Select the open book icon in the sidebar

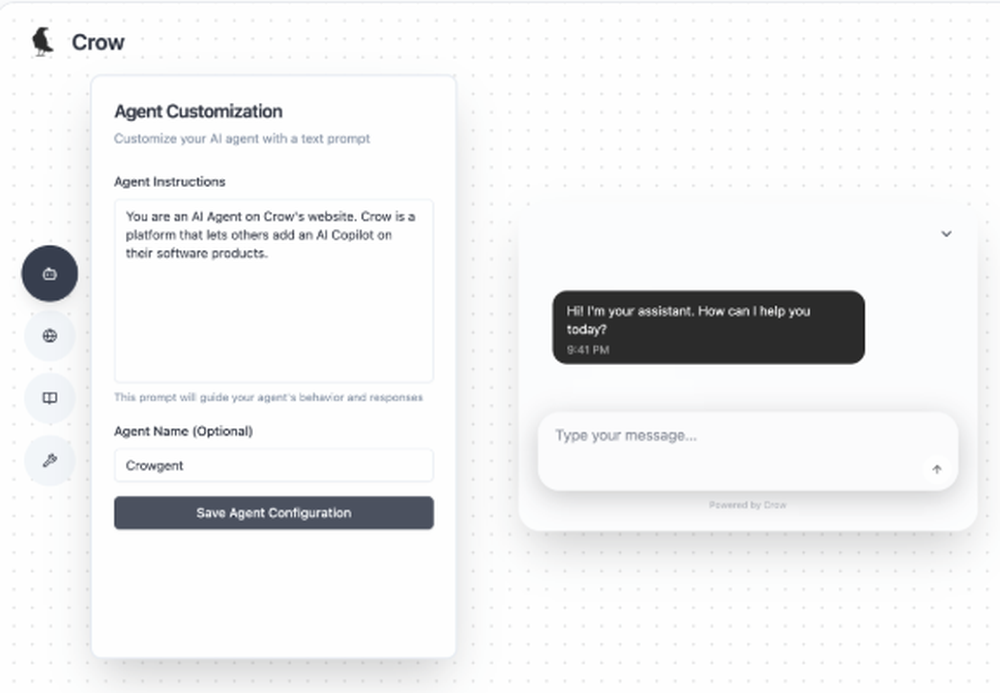[x=49, y=398]
